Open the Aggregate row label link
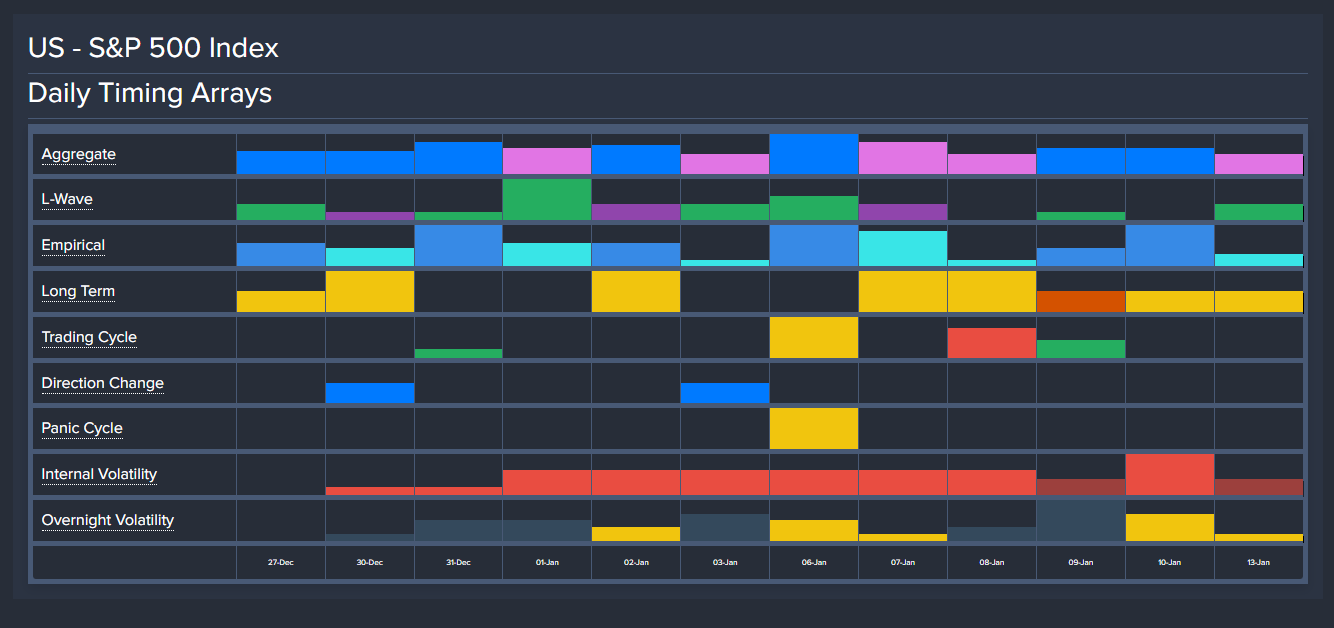The image size is (1334, 628). click(x=78, y=154)
